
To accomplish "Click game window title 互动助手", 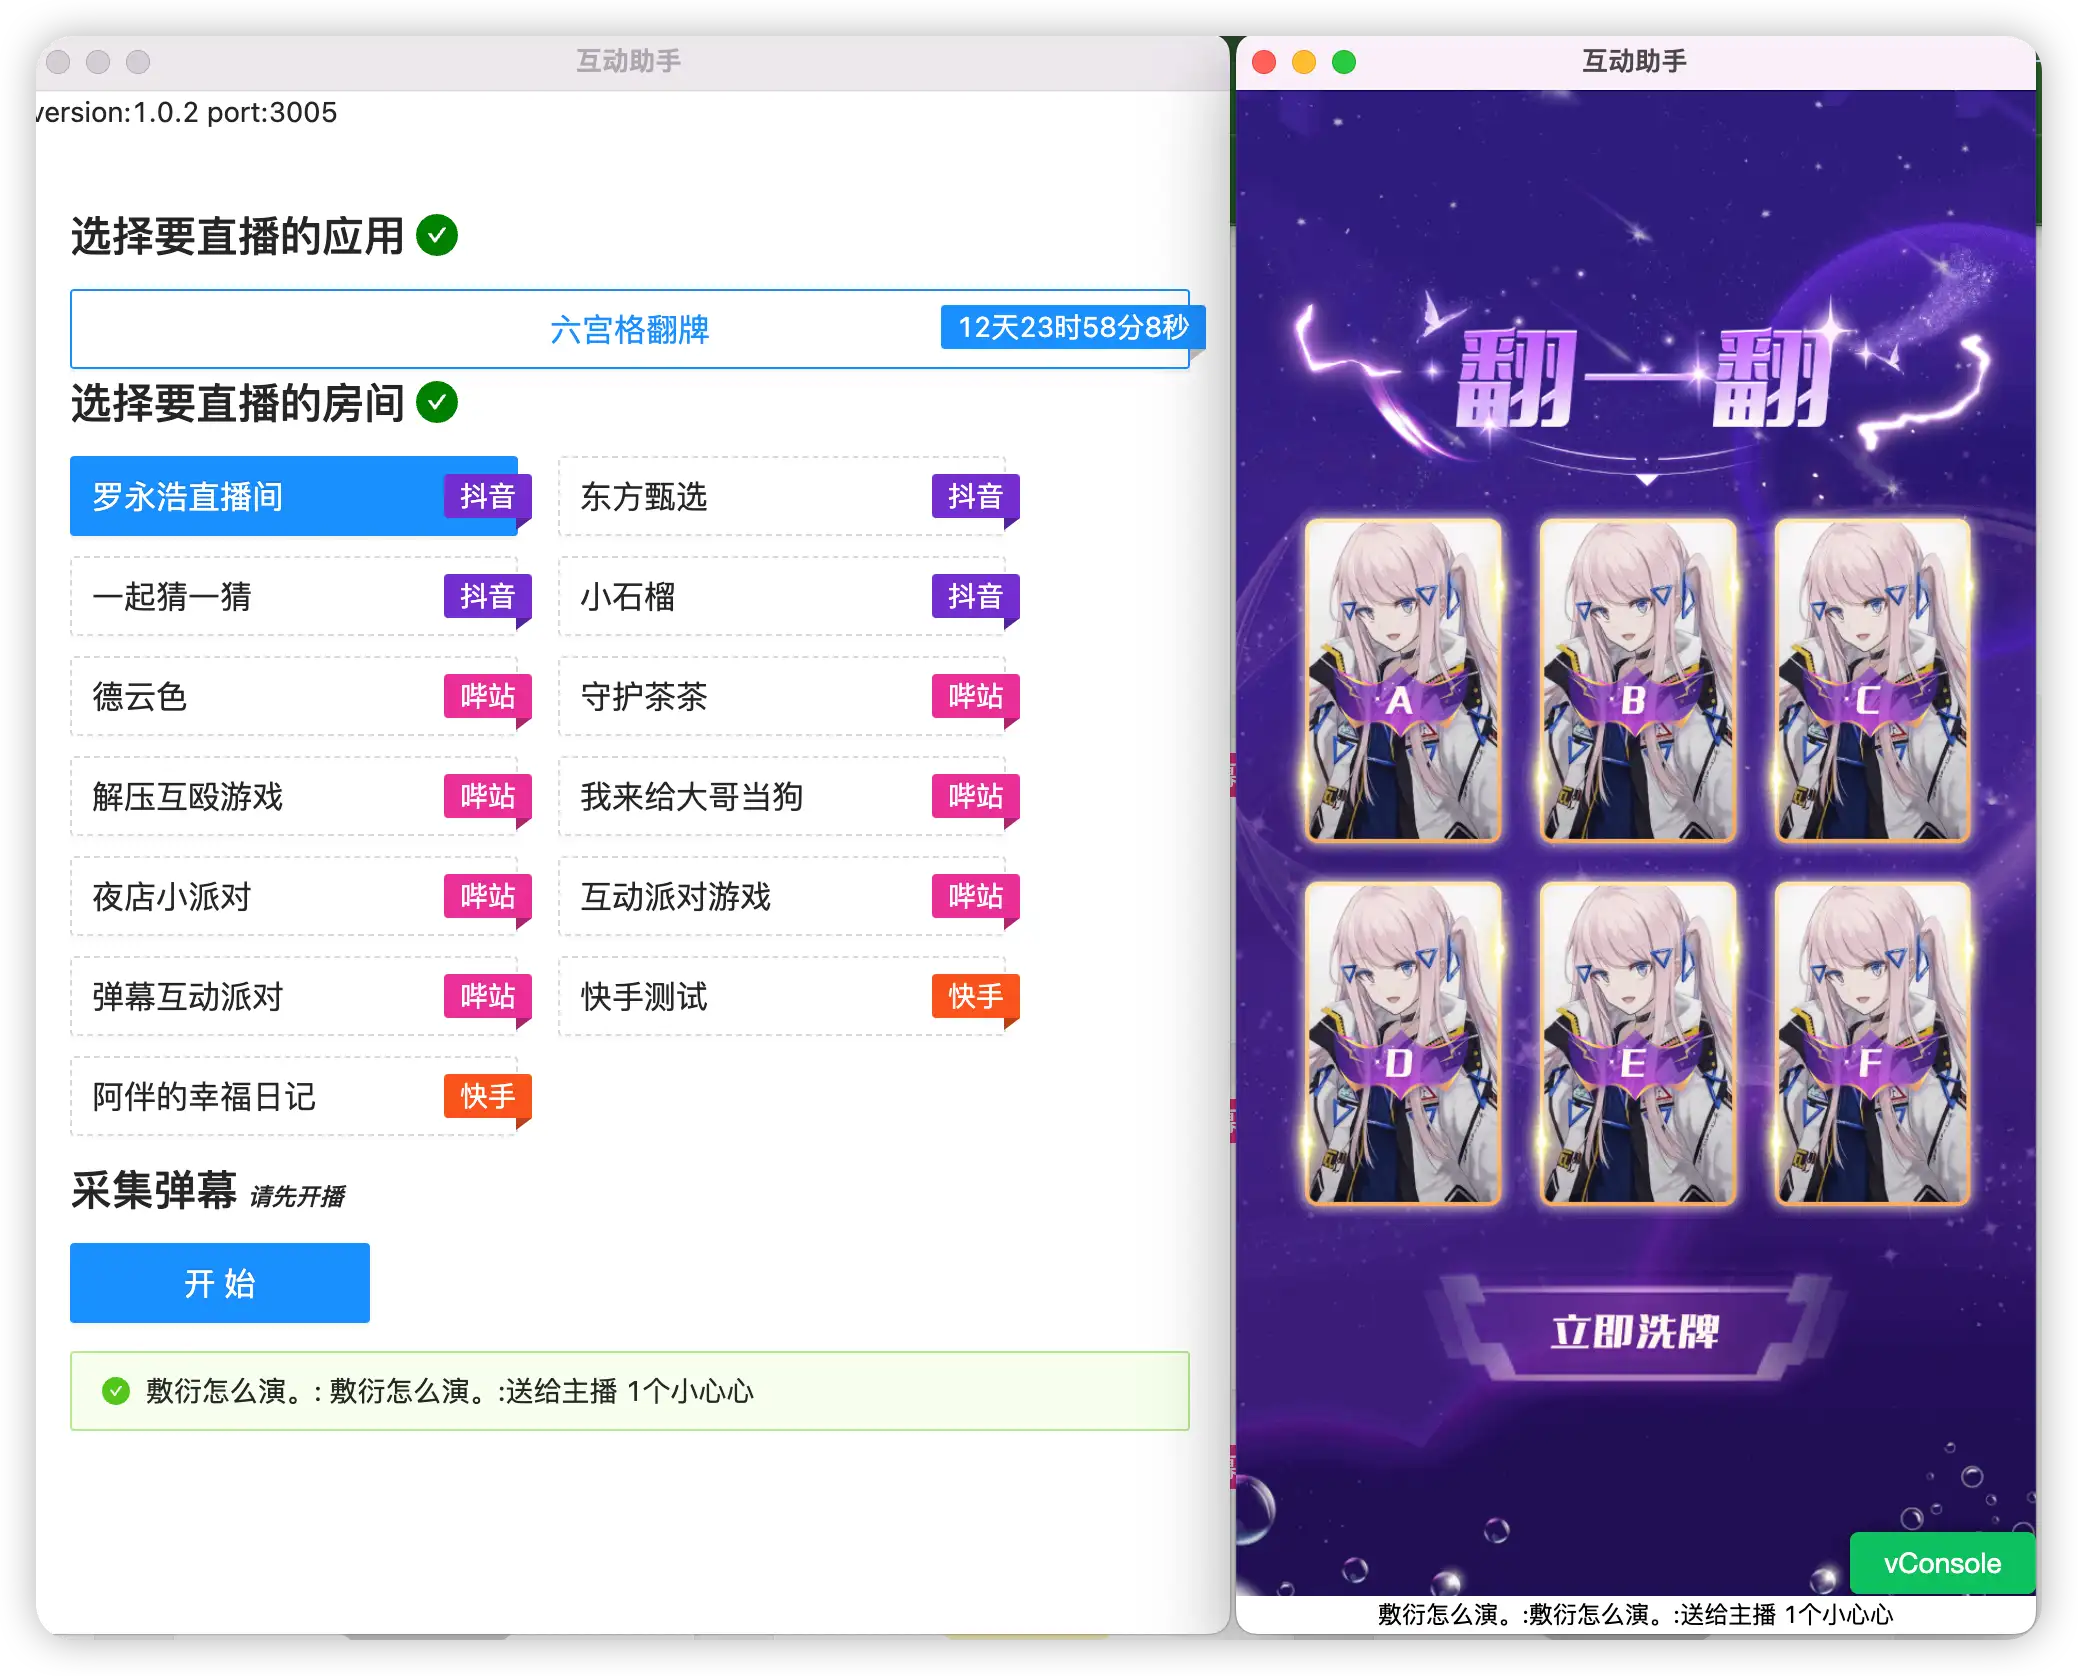I will 1634,61.
